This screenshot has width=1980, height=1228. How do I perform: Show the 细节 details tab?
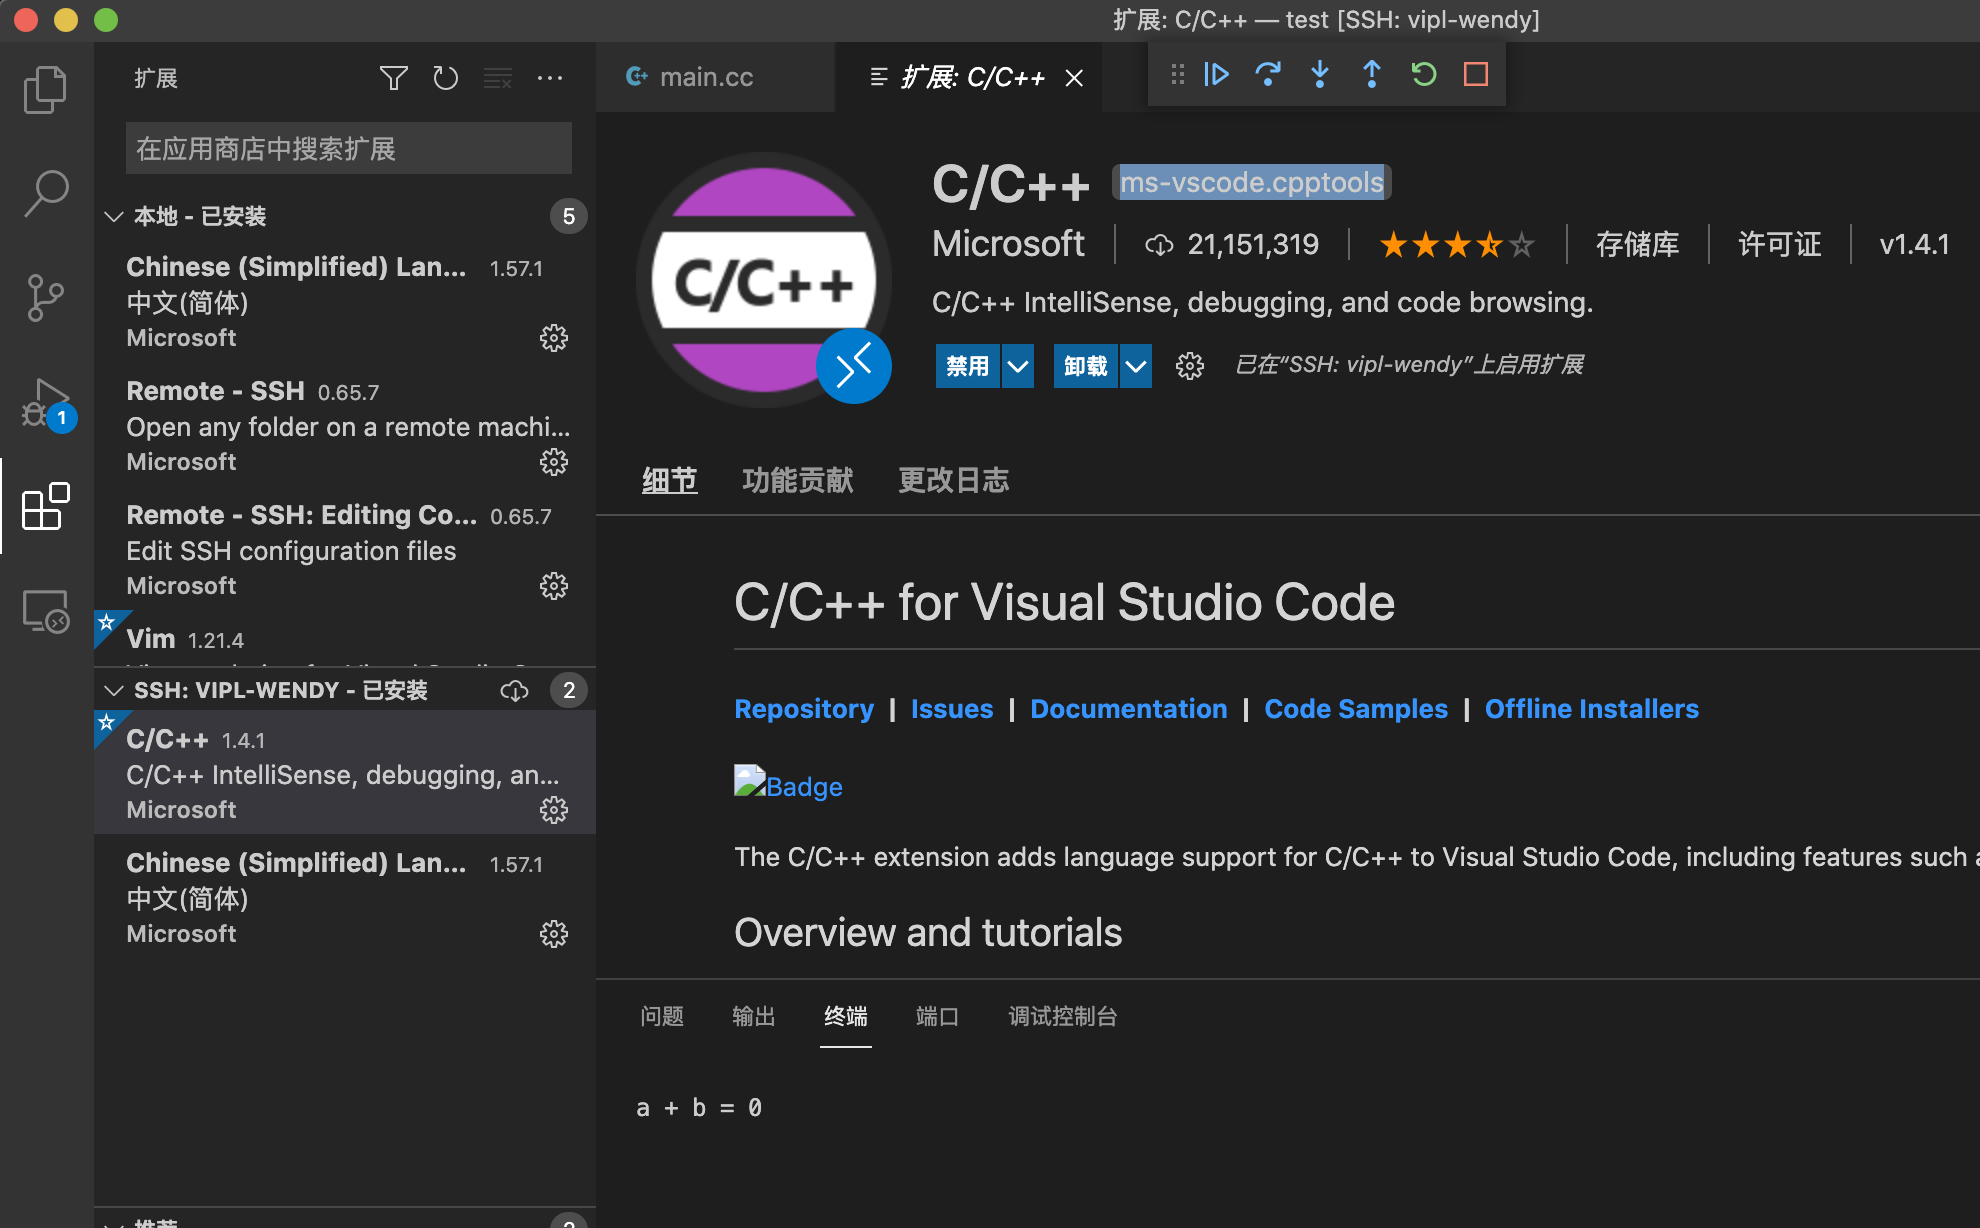[669, 480]
